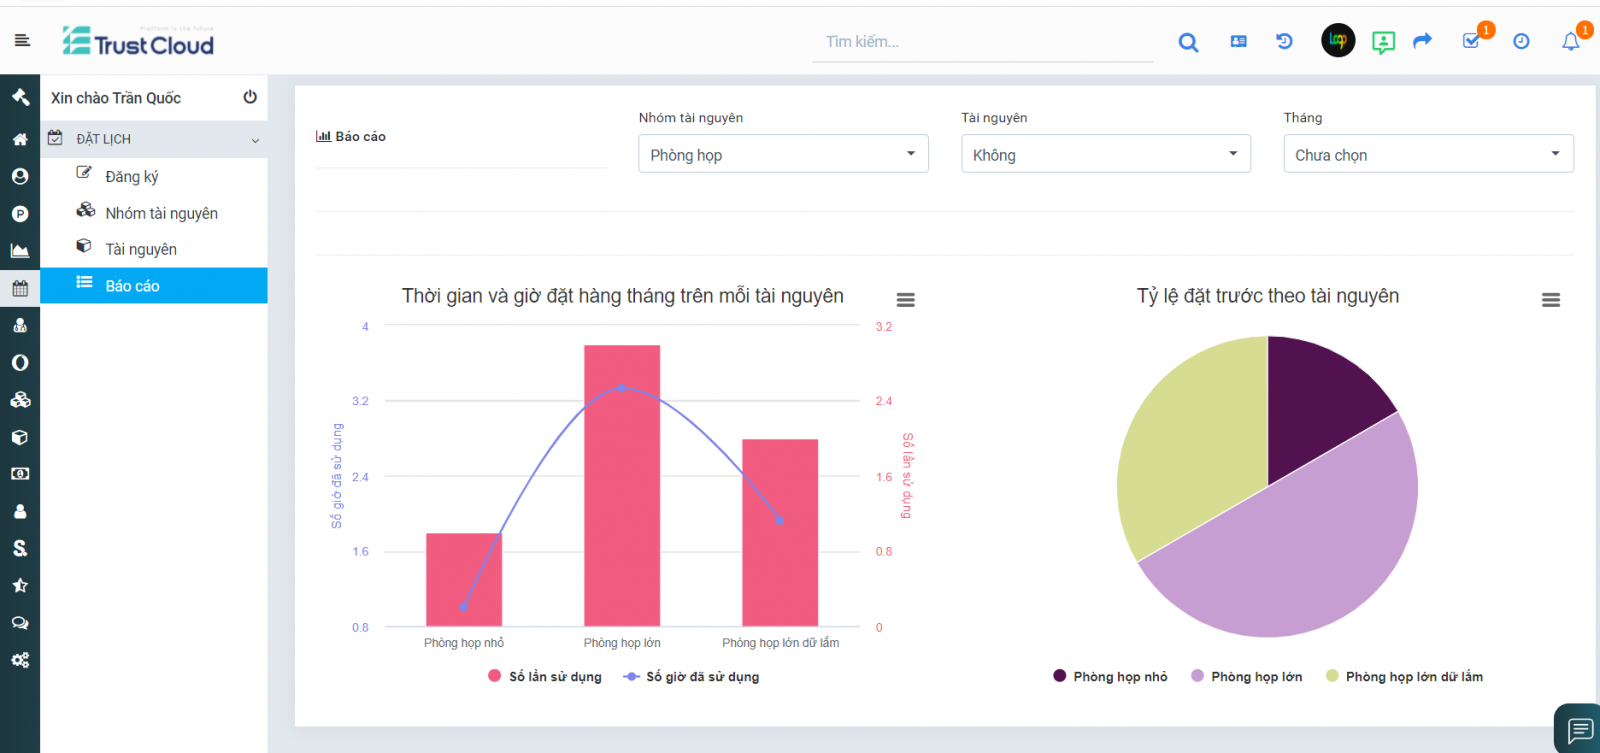The height and width of the screenshot is (753, 1600).
Task: Click the power logout icon
Action: (250, 97)
